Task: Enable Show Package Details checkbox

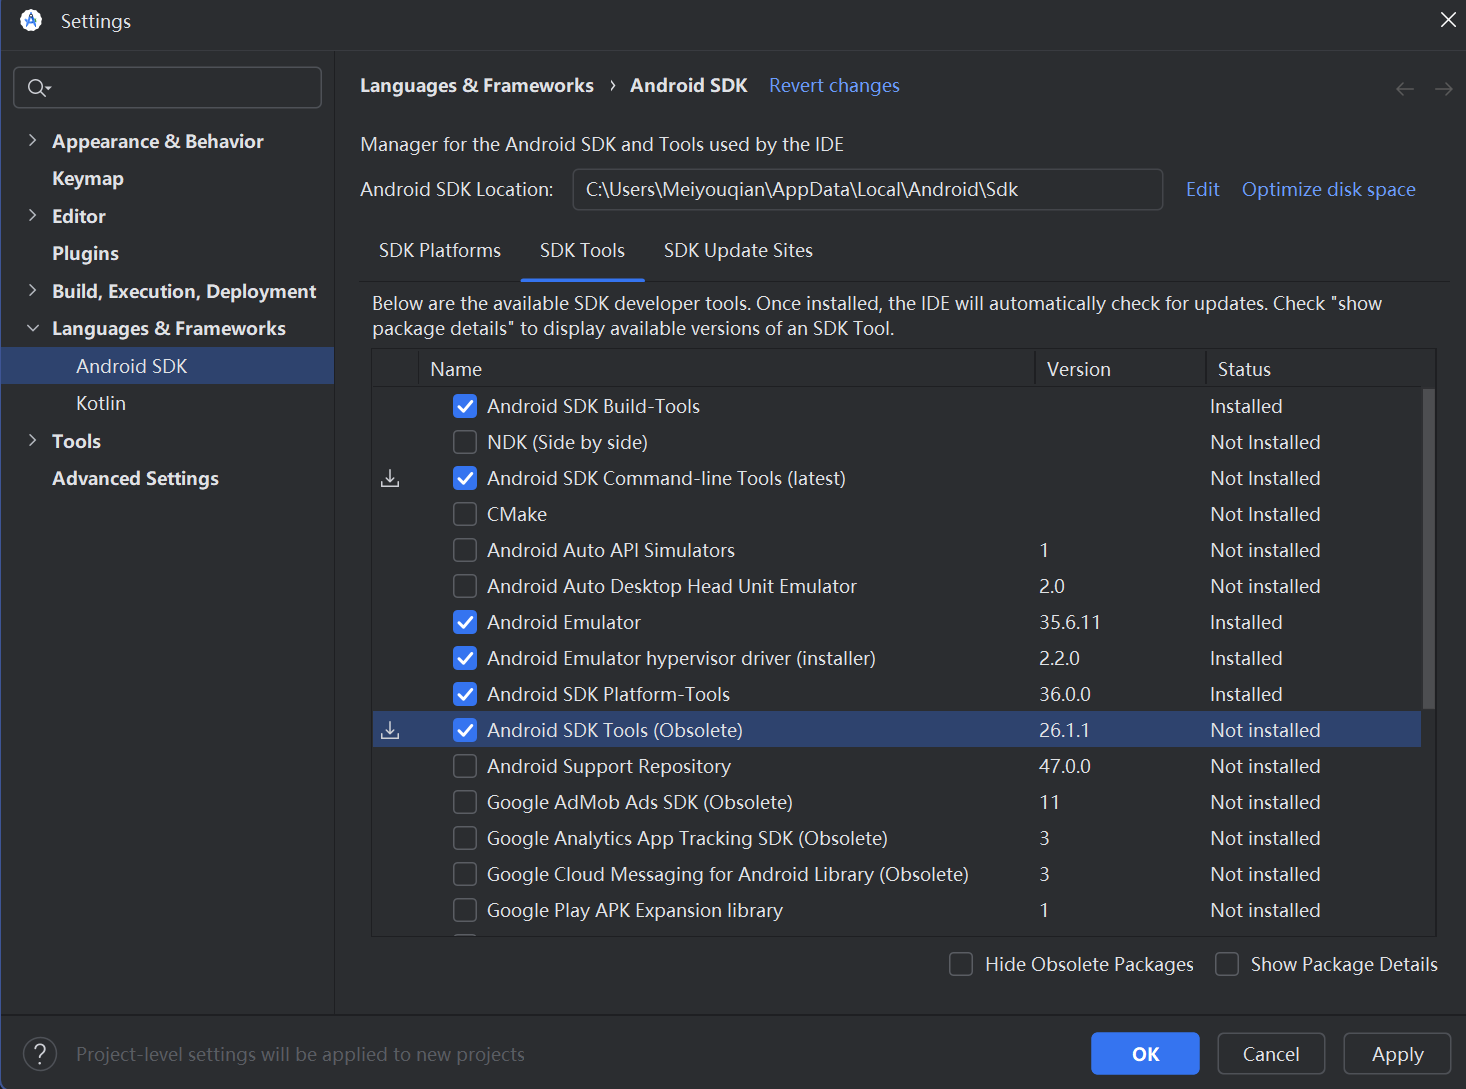Action: click(x=1227, y=964)
